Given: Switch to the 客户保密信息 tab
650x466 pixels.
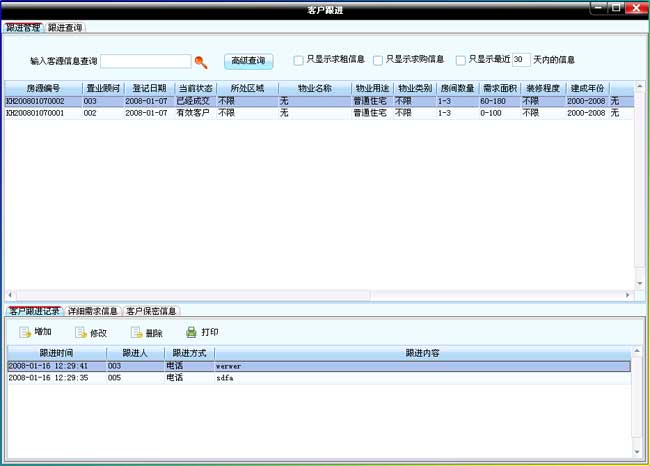Looking at the screenshot, I should [152, 311].
